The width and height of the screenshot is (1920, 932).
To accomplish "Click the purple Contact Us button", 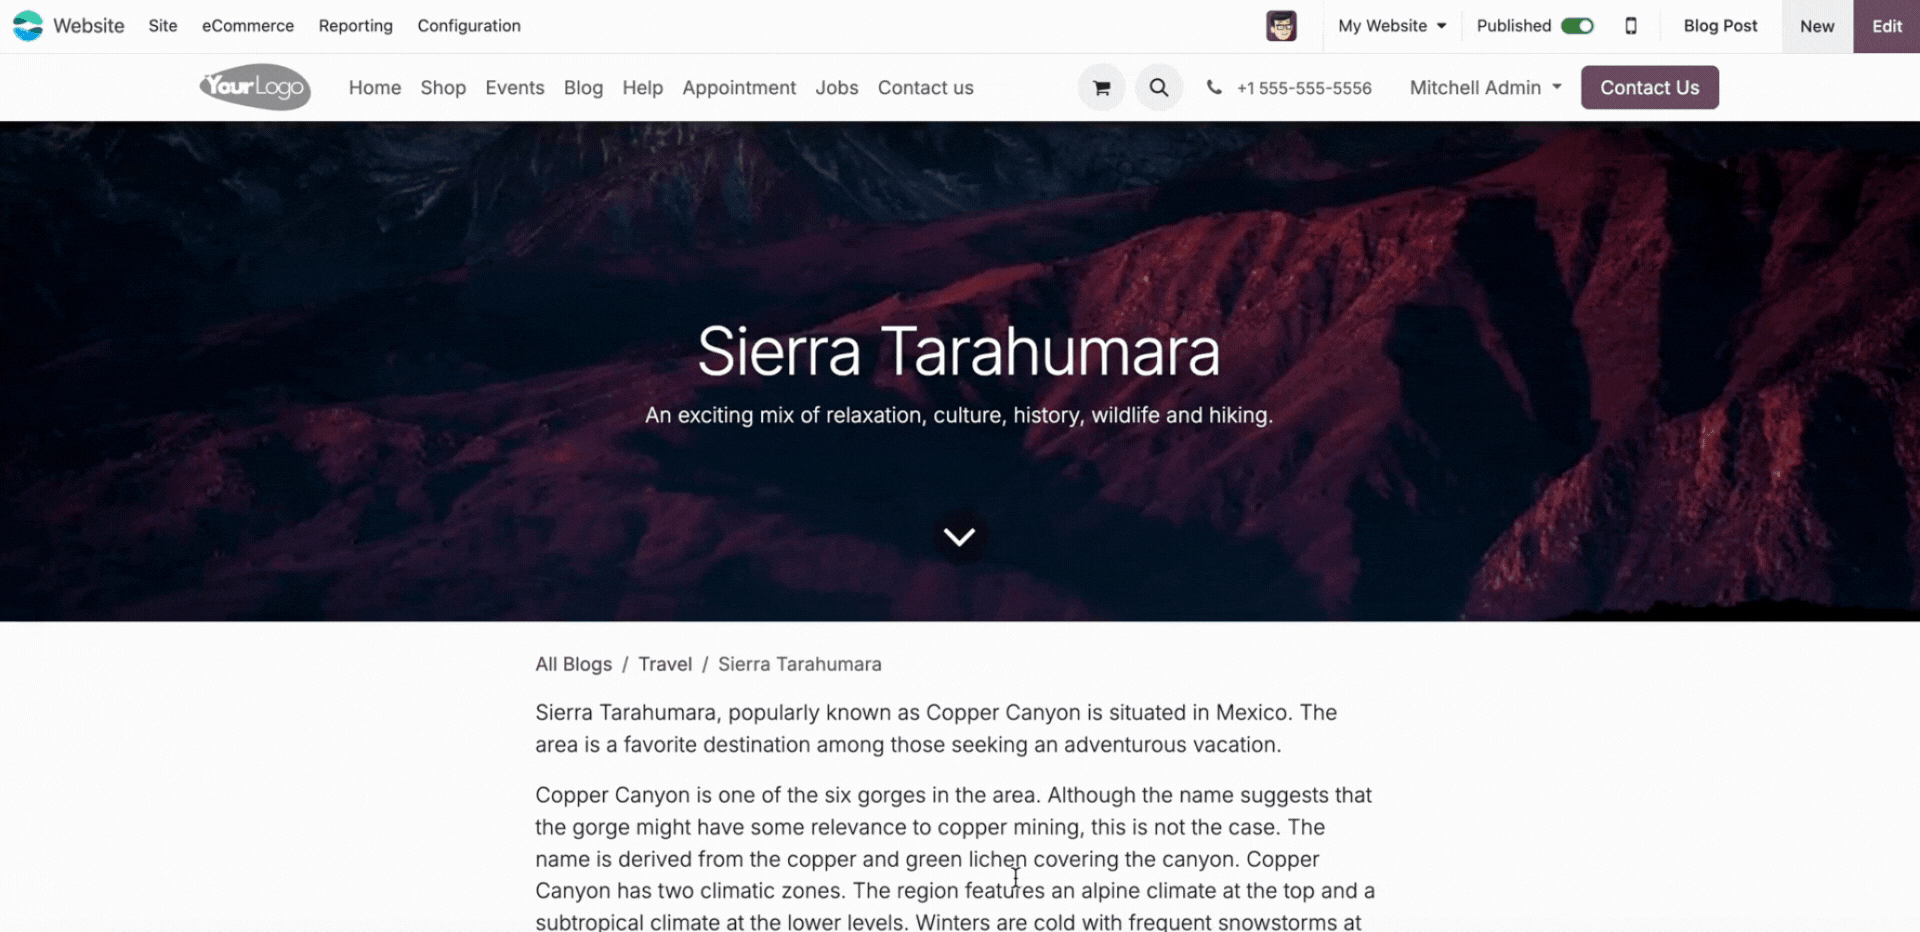I will pyautogui.click(x=1649, y=88).
